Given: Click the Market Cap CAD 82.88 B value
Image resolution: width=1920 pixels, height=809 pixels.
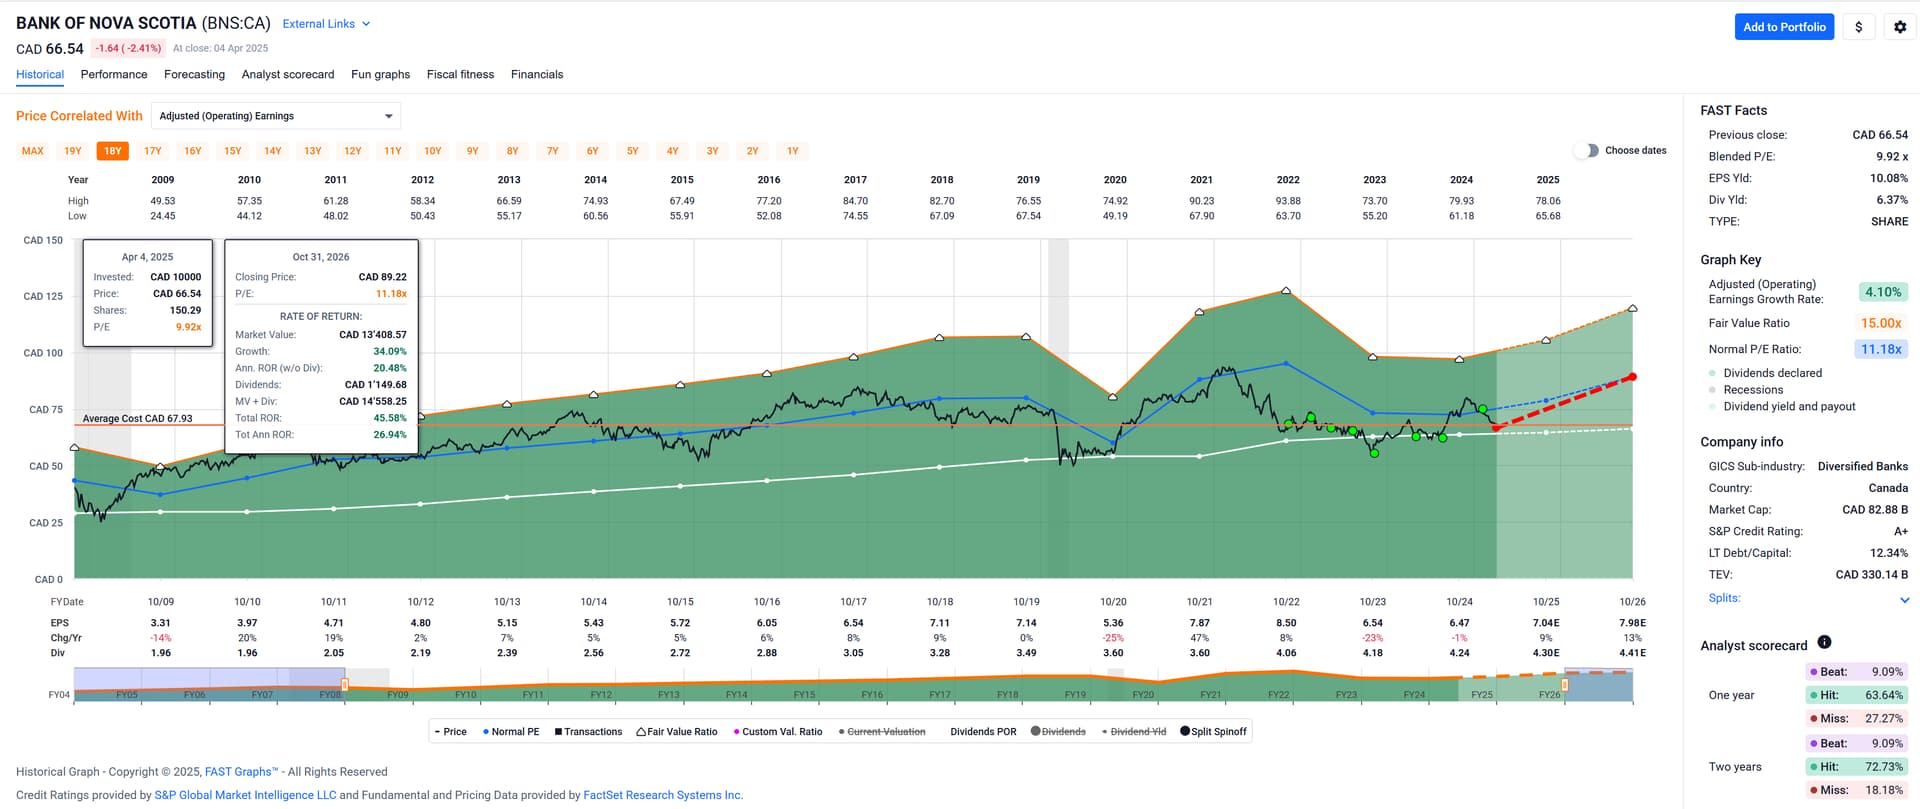Looking at the screenshot, I should coord(1875,510).
